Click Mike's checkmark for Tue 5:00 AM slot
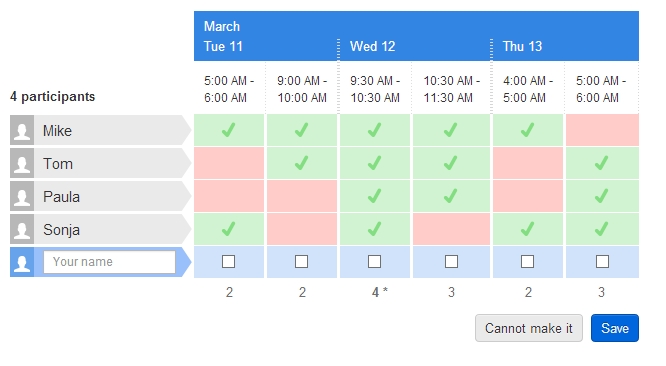This screenshot has height=366, width=666. click(229, 130)
